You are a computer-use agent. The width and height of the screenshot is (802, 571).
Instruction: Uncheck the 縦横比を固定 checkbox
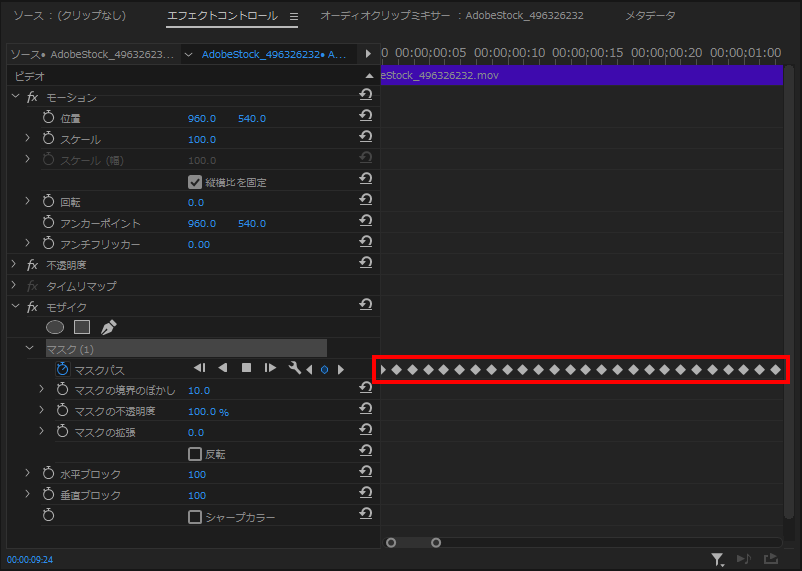(x=195, y=182)
